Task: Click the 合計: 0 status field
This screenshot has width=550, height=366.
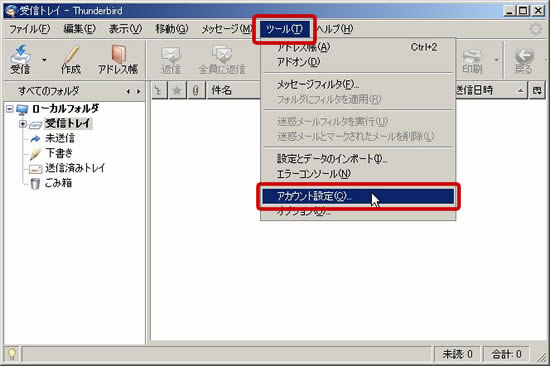Action: (x=507, y=354)
